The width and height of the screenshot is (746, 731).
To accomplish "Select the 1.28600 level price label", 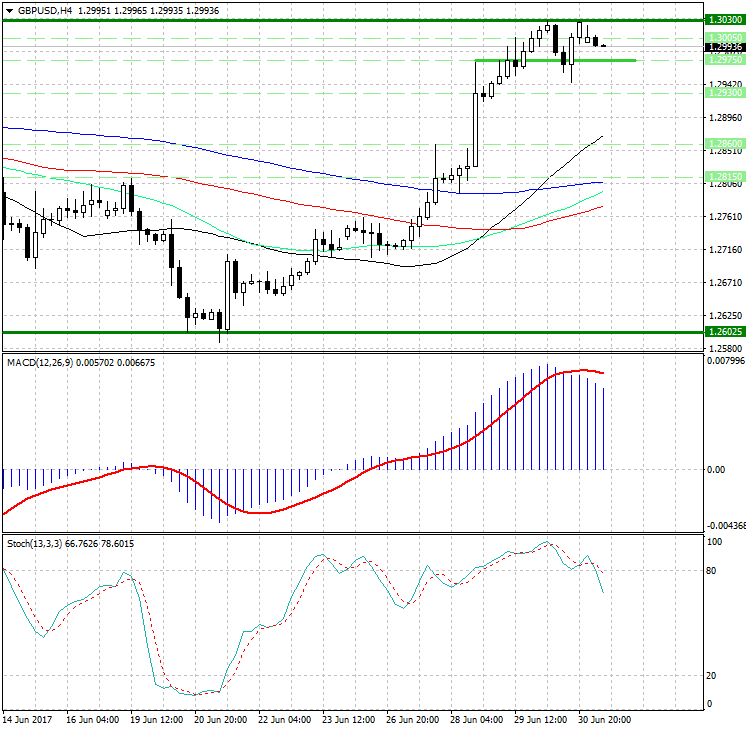I will point(723,144).
